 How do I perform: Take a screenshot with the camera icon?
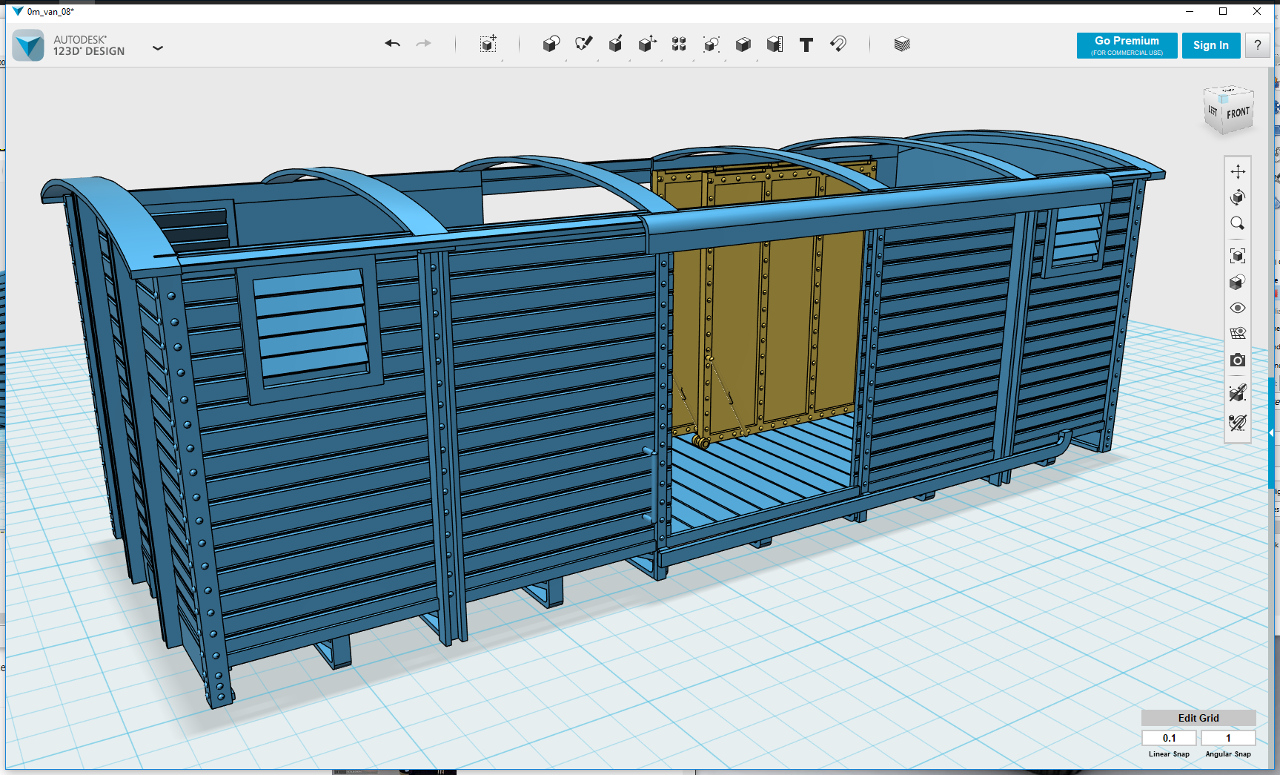(1238, 360)
